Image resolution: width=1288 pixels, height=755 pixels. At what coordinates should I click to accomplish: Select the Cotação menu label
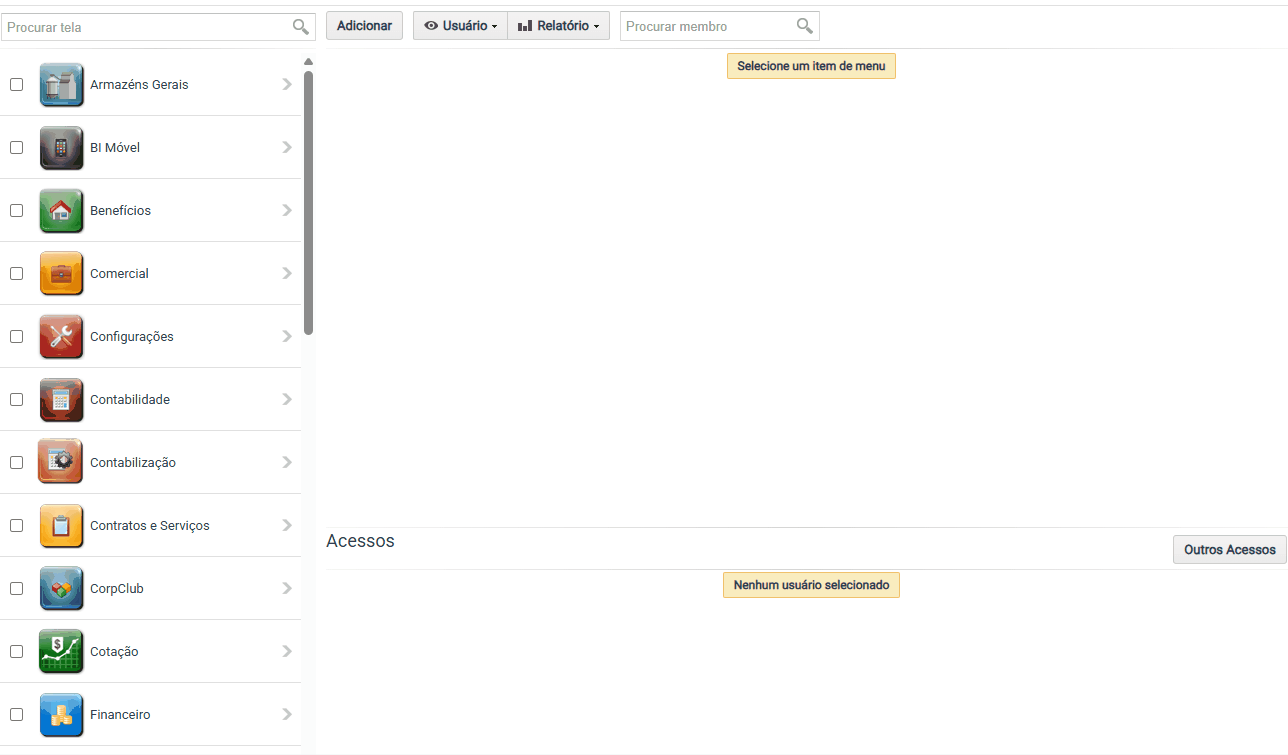click(114, 652)
